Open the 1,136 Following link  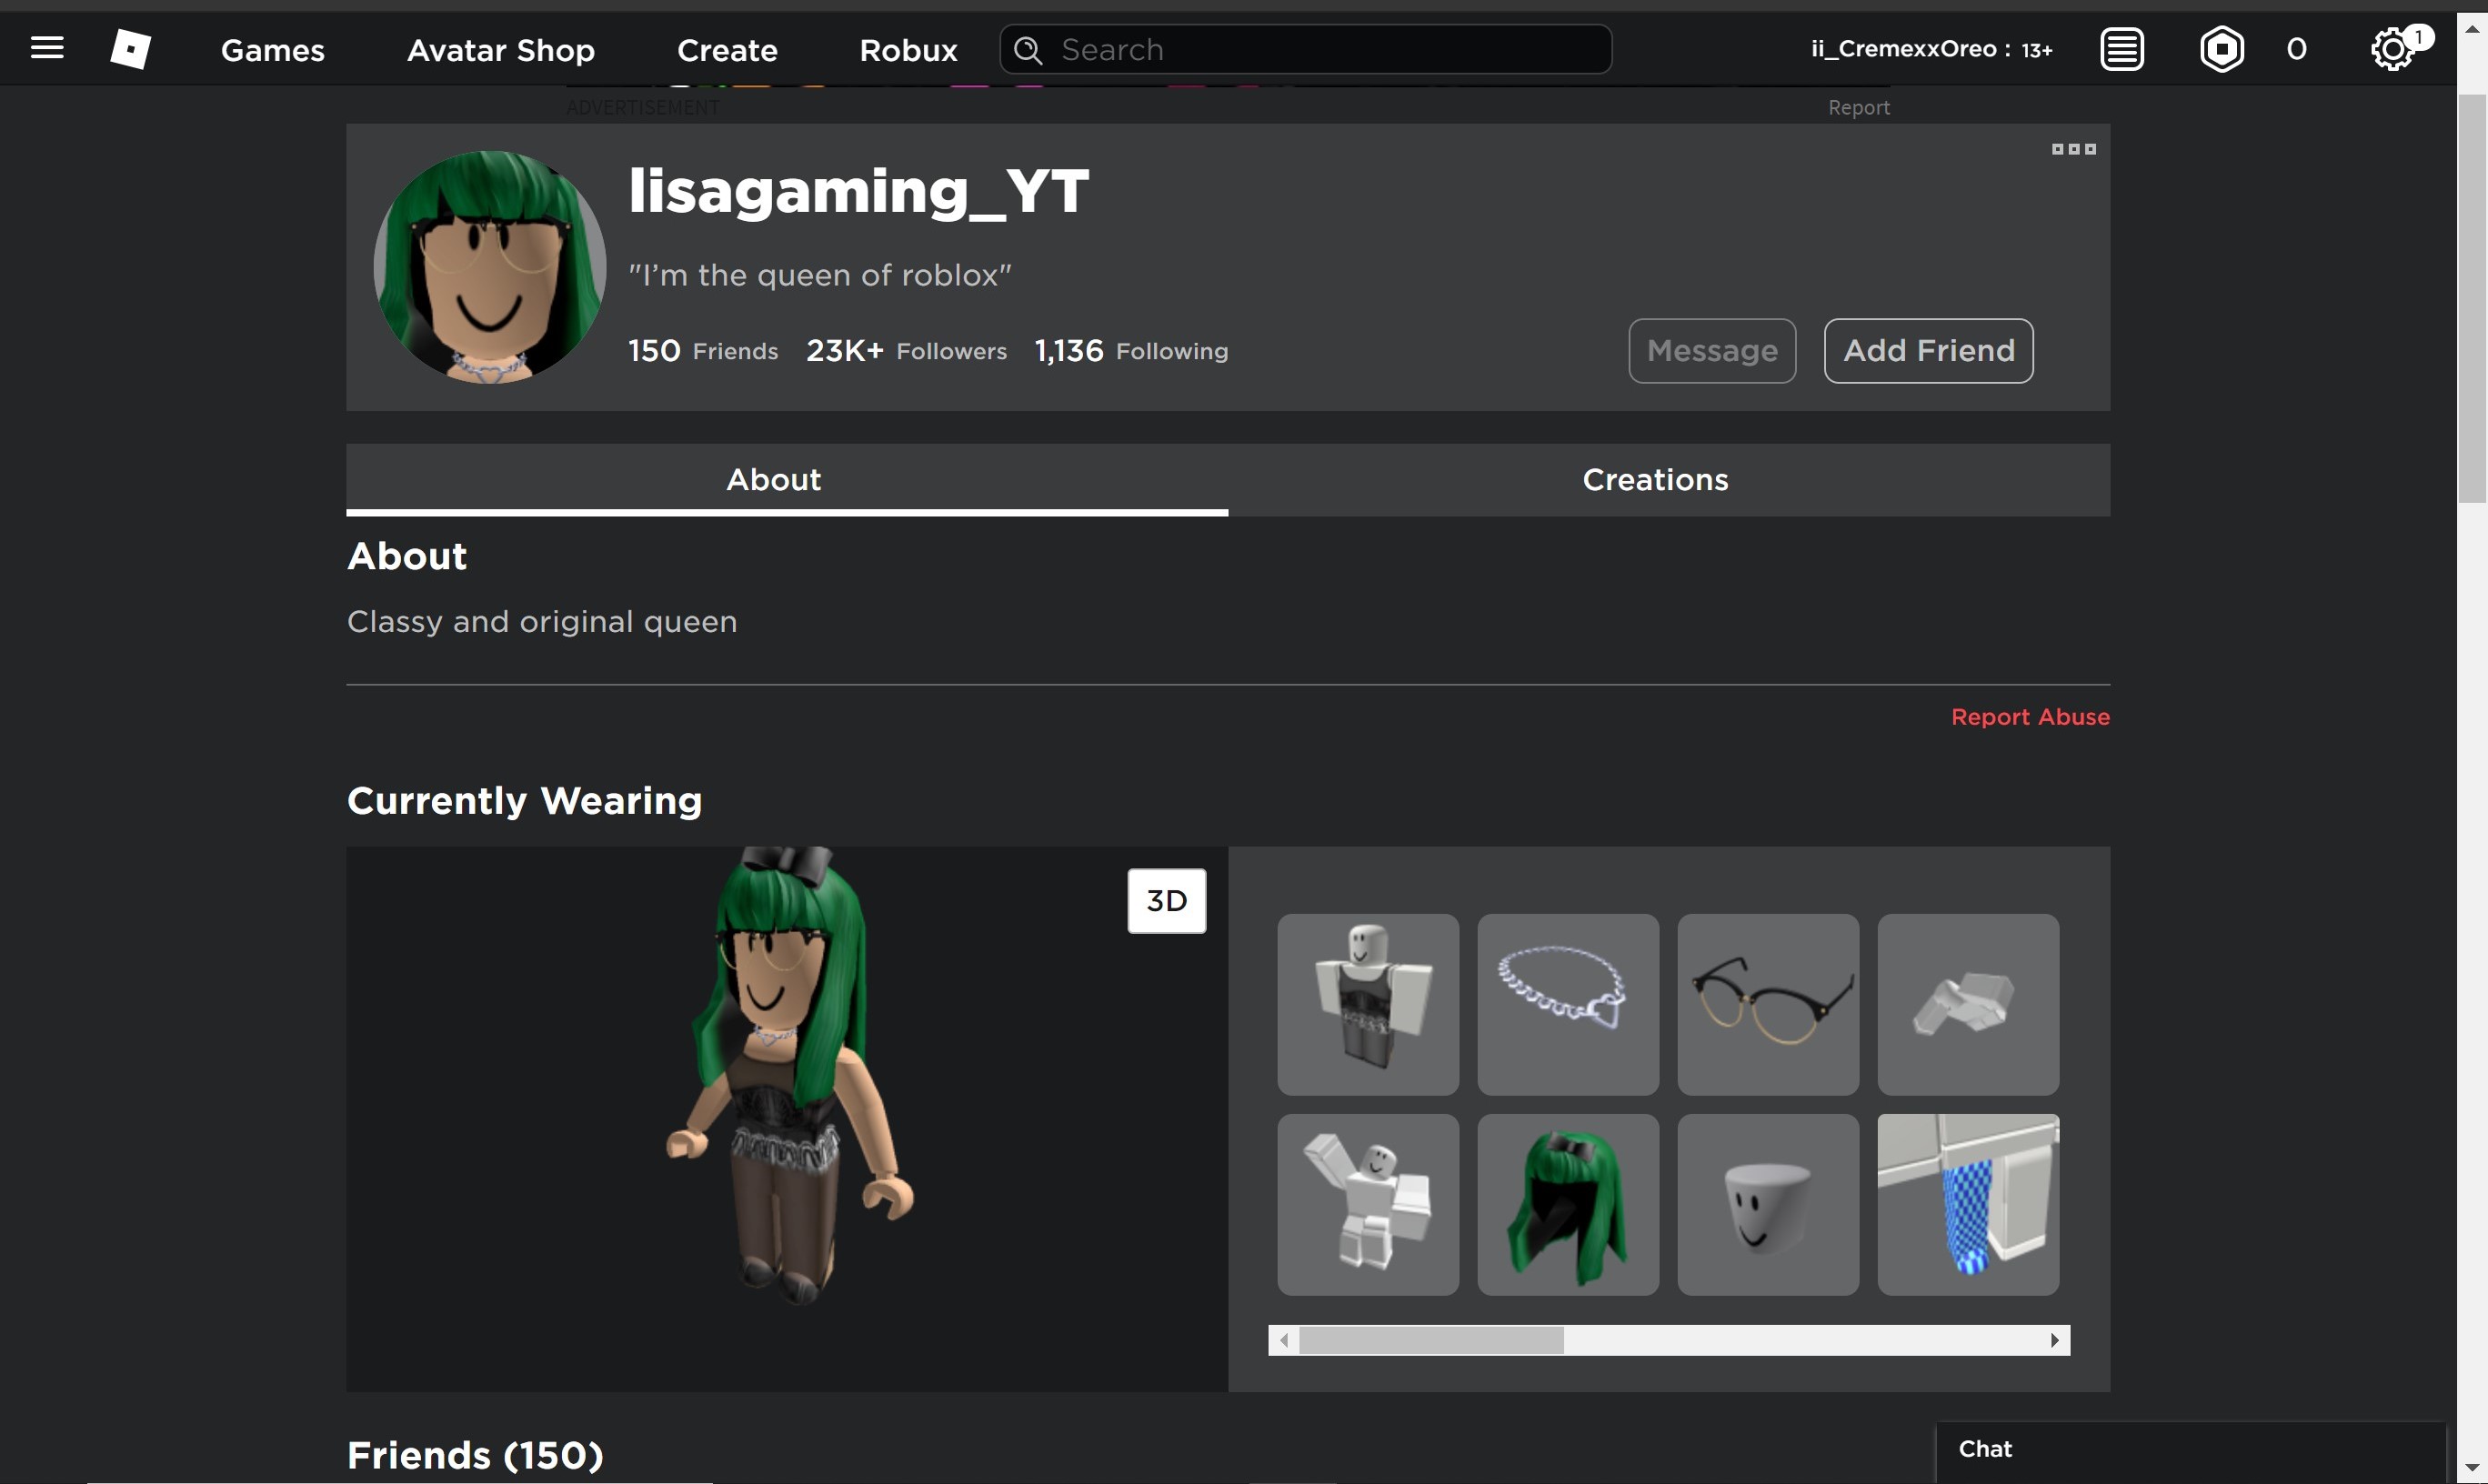1130,351
